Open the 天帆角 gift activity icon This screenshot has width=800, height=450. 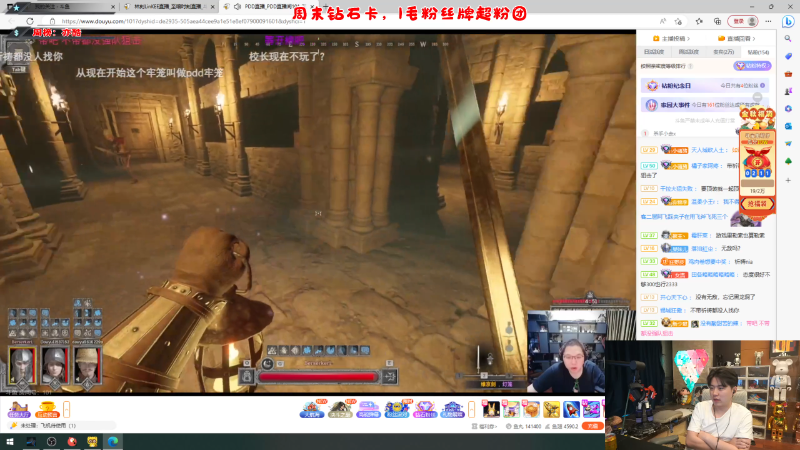(x=311, y=409)
